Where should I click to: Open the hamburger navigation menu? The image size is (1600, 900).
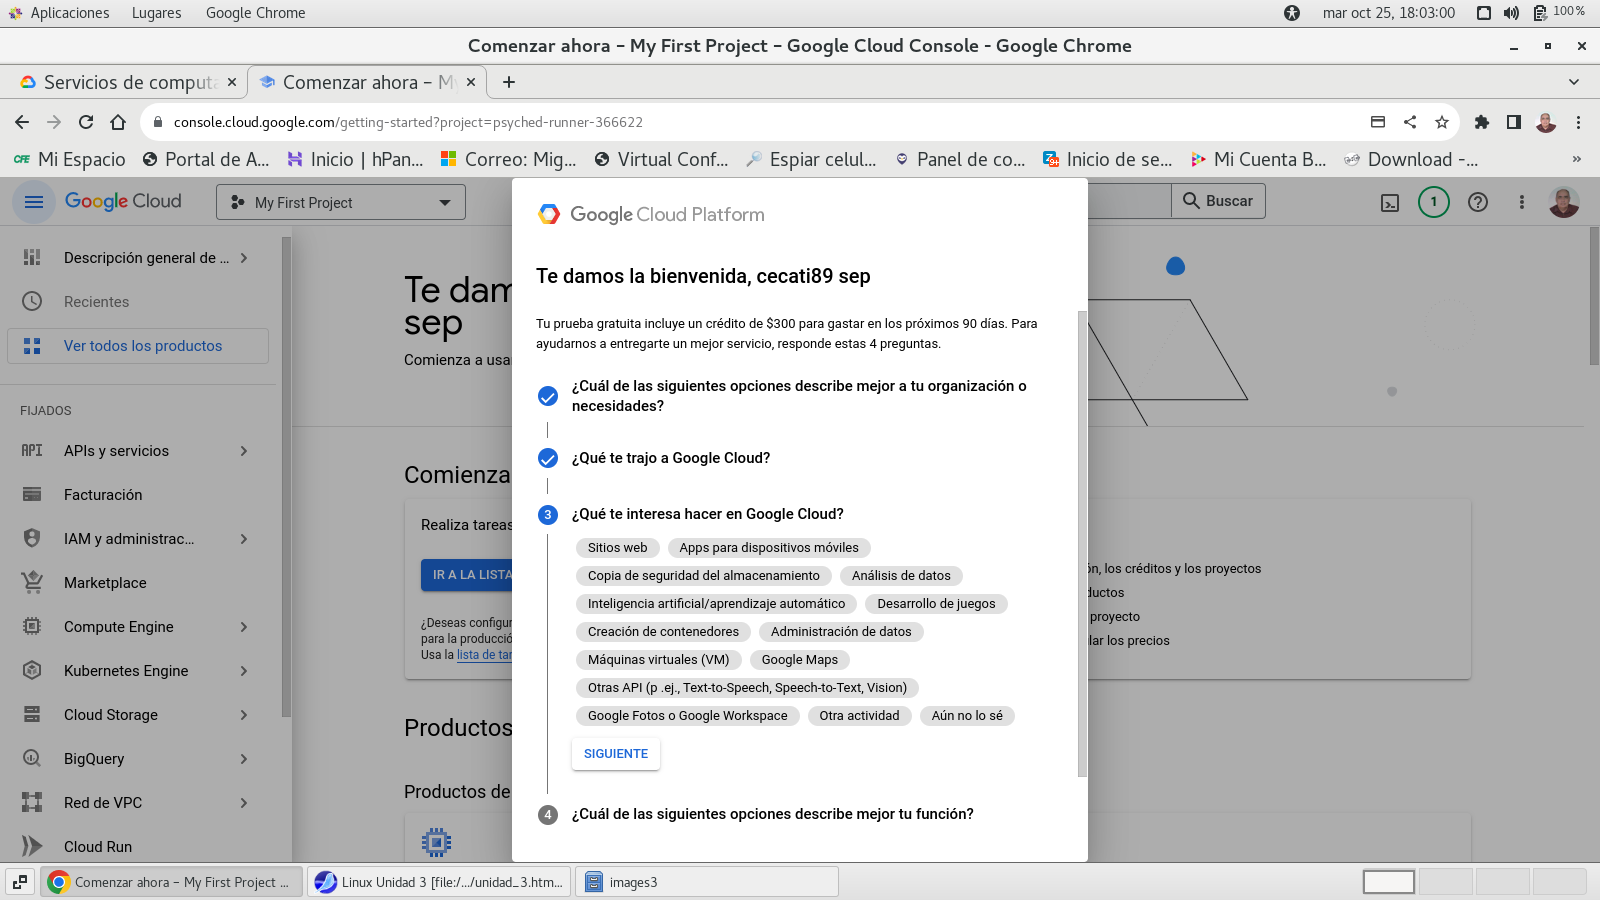34,202
